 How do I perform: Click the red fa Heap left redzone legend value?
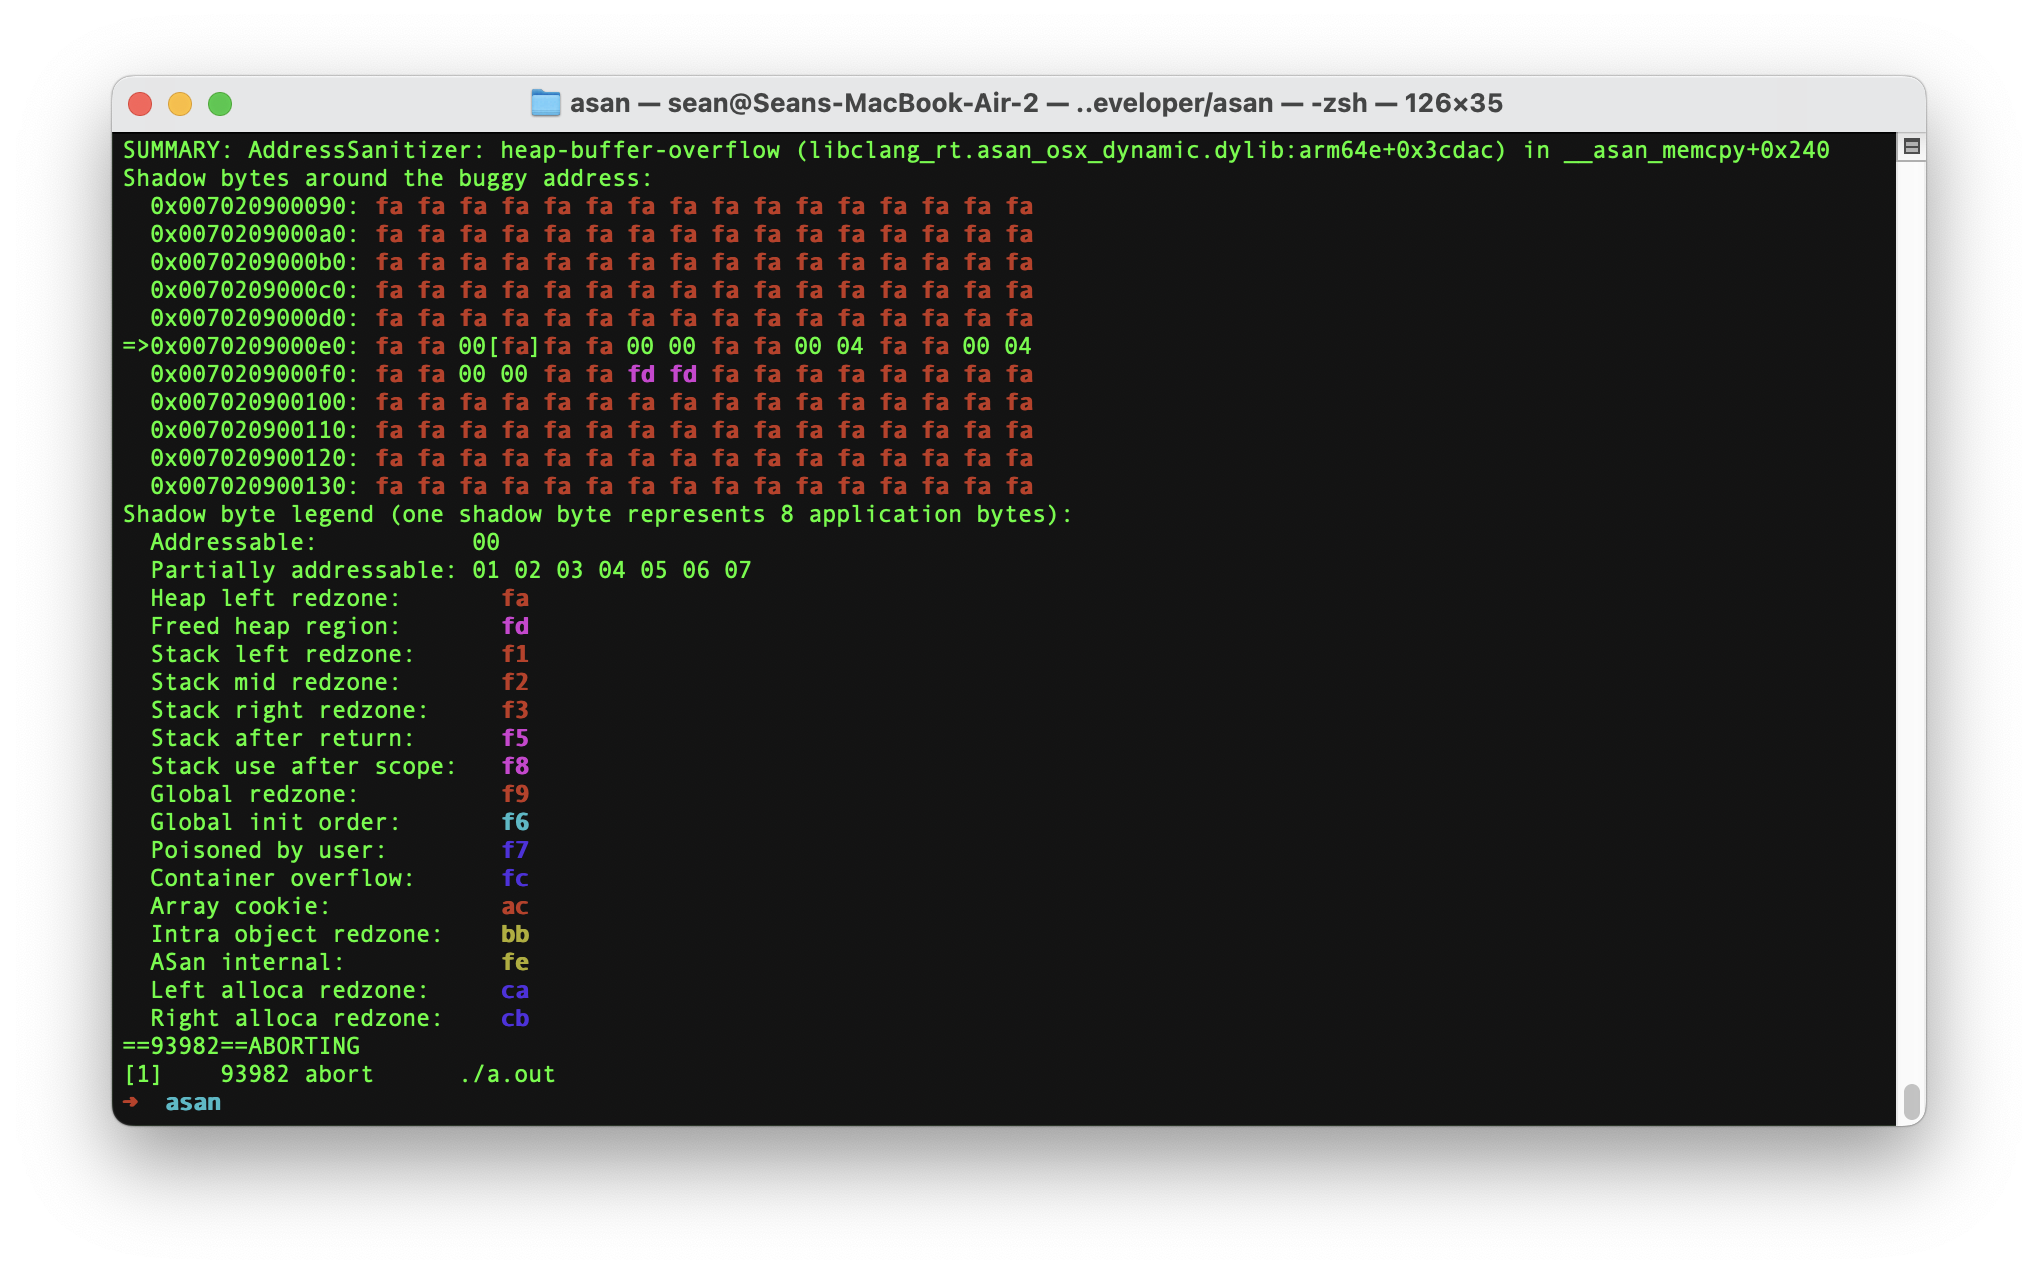tap(515, 598)
